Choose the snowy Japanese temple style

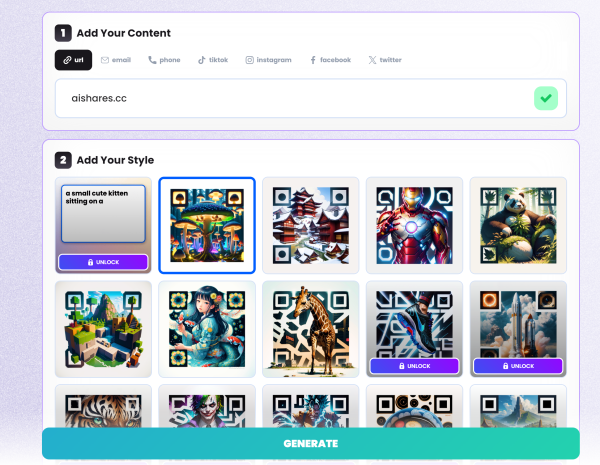[x=311, y=225]
